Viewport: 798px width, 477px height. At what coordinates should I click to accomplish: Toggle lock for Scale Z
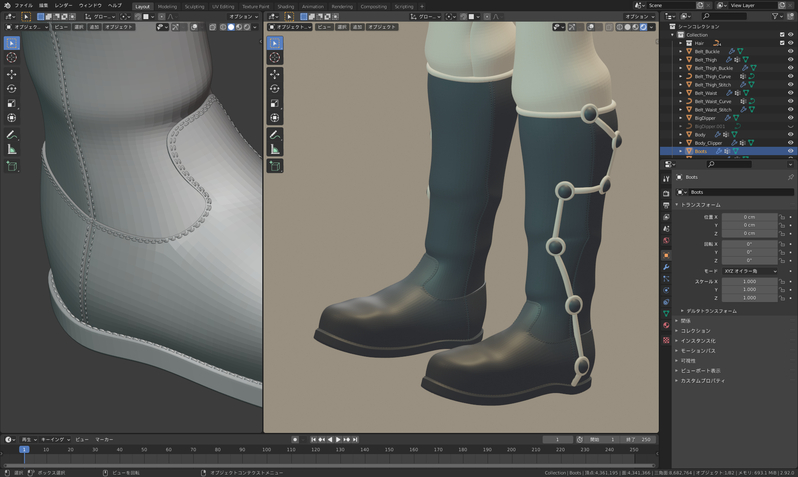click(x=782, y=298)
